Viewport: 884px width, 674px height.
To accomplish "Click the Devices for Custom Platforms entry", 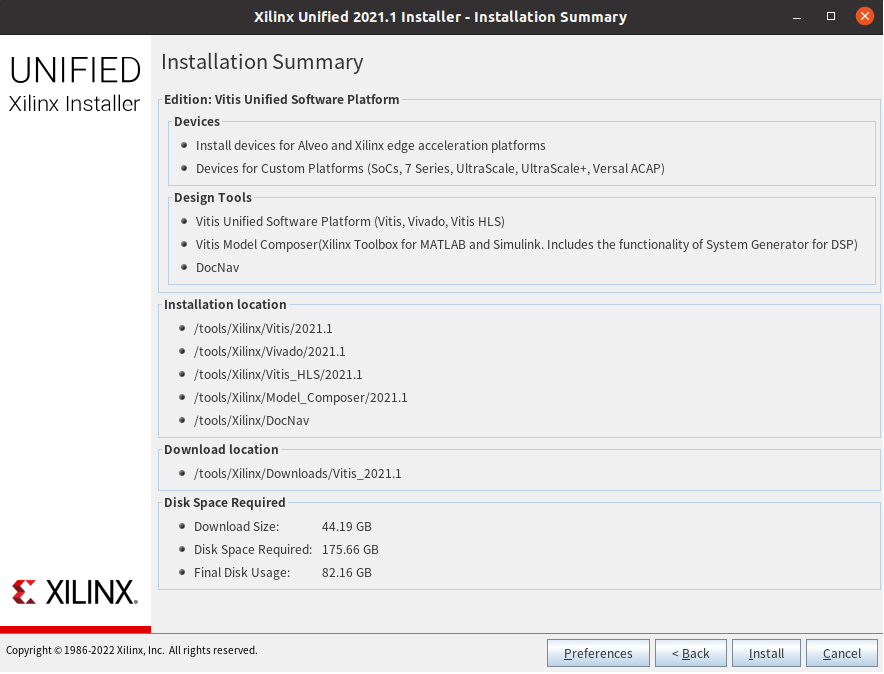I will tap(430, 168).
